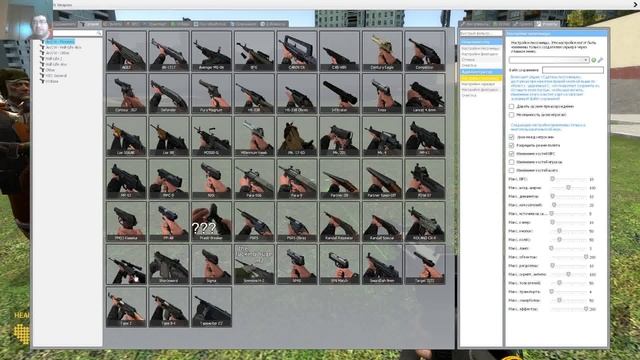Select the yellow-highlighted admin settings entry

481,78
